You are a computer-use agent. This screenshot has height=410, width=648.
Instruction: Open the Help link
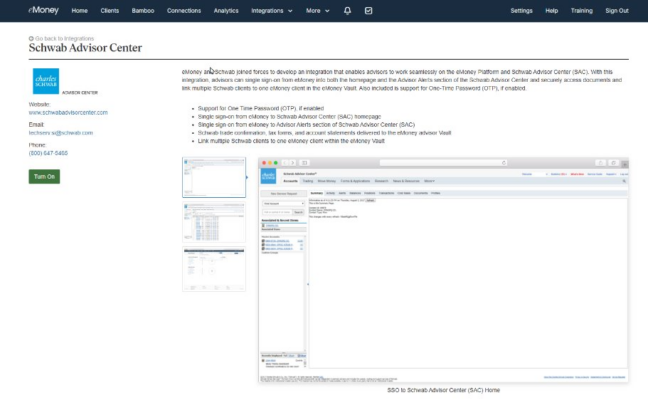[x=551, y=11]
